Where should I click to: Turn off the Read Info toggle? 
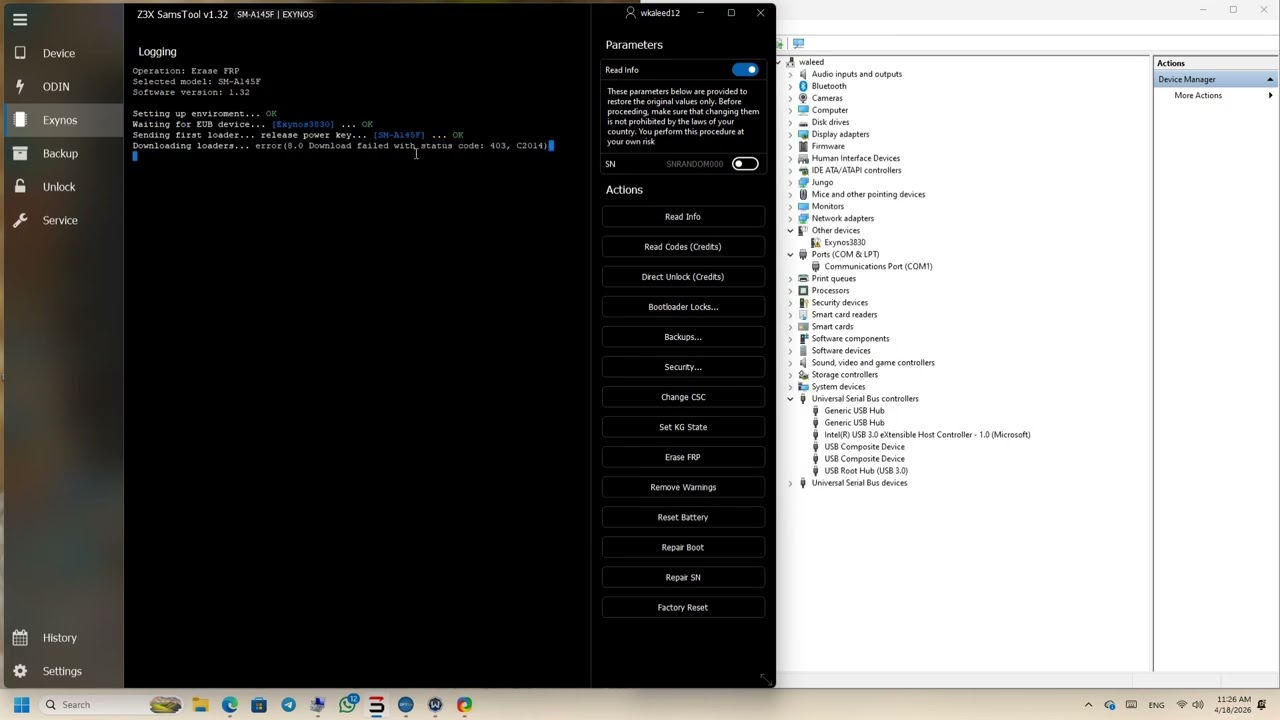[745, 70]
